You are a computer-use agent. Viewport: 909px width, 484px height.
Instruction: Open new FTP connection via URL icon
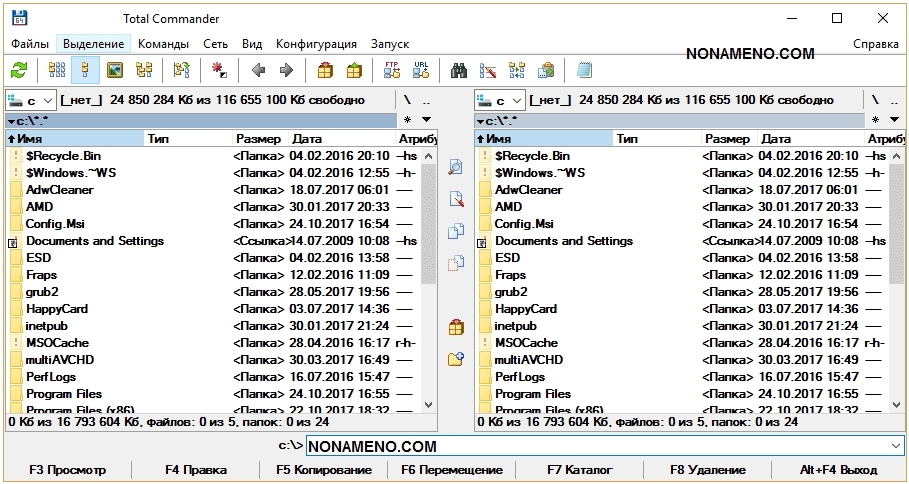pyautogui.click(x=421, y=71)
